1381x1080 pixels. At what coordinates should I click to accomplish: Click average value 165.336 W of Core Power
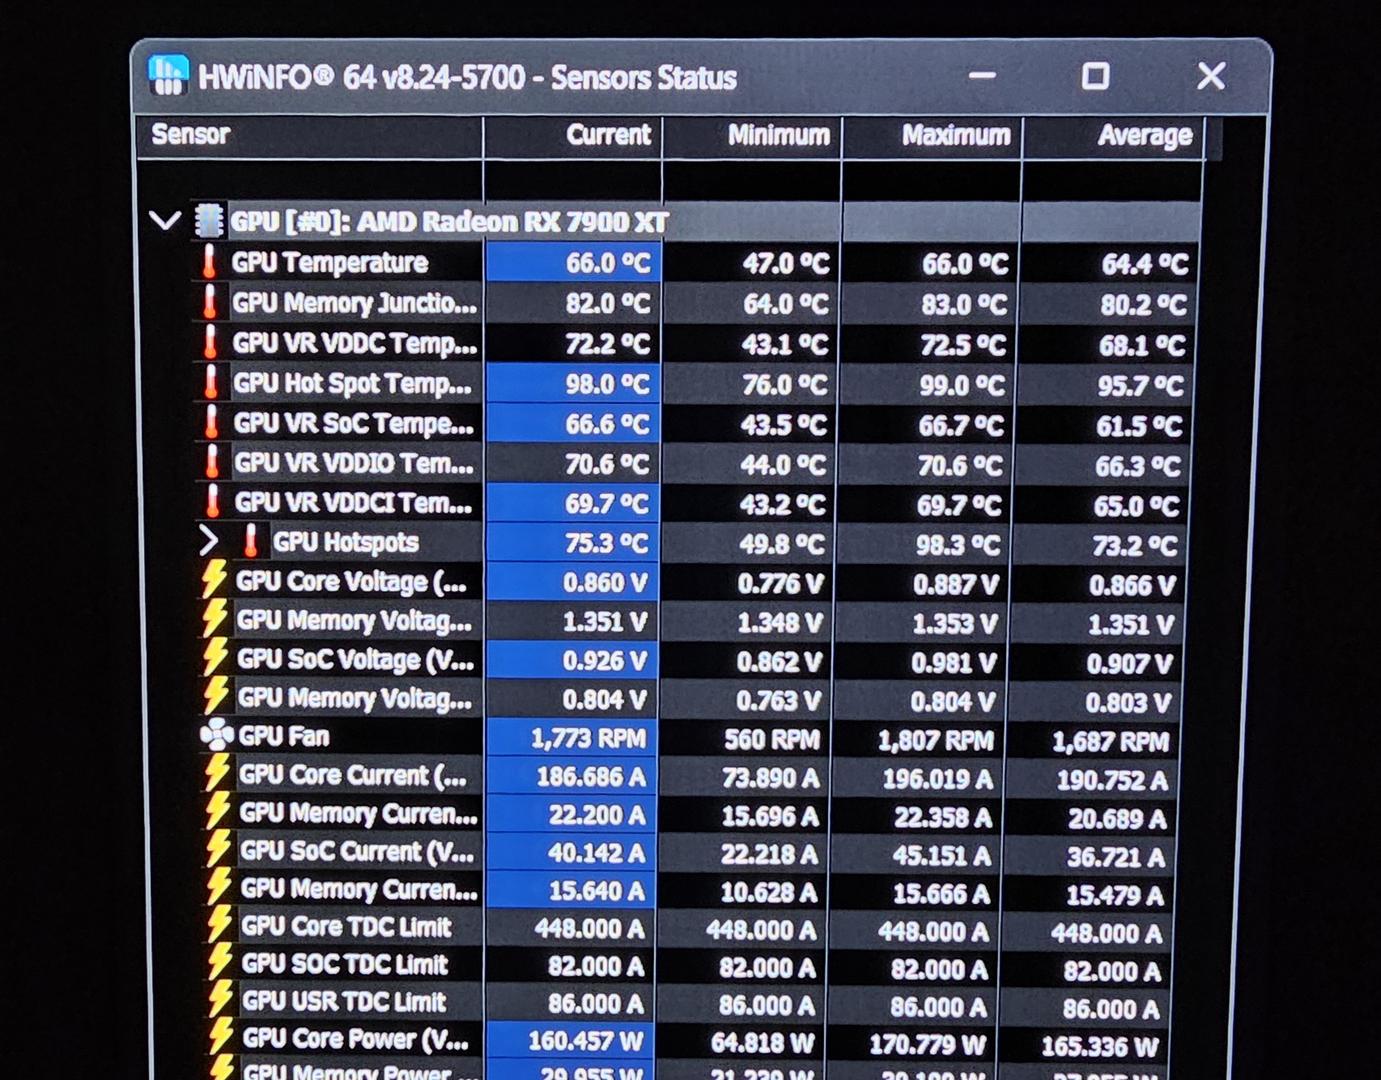[x=1100, y=1046]
